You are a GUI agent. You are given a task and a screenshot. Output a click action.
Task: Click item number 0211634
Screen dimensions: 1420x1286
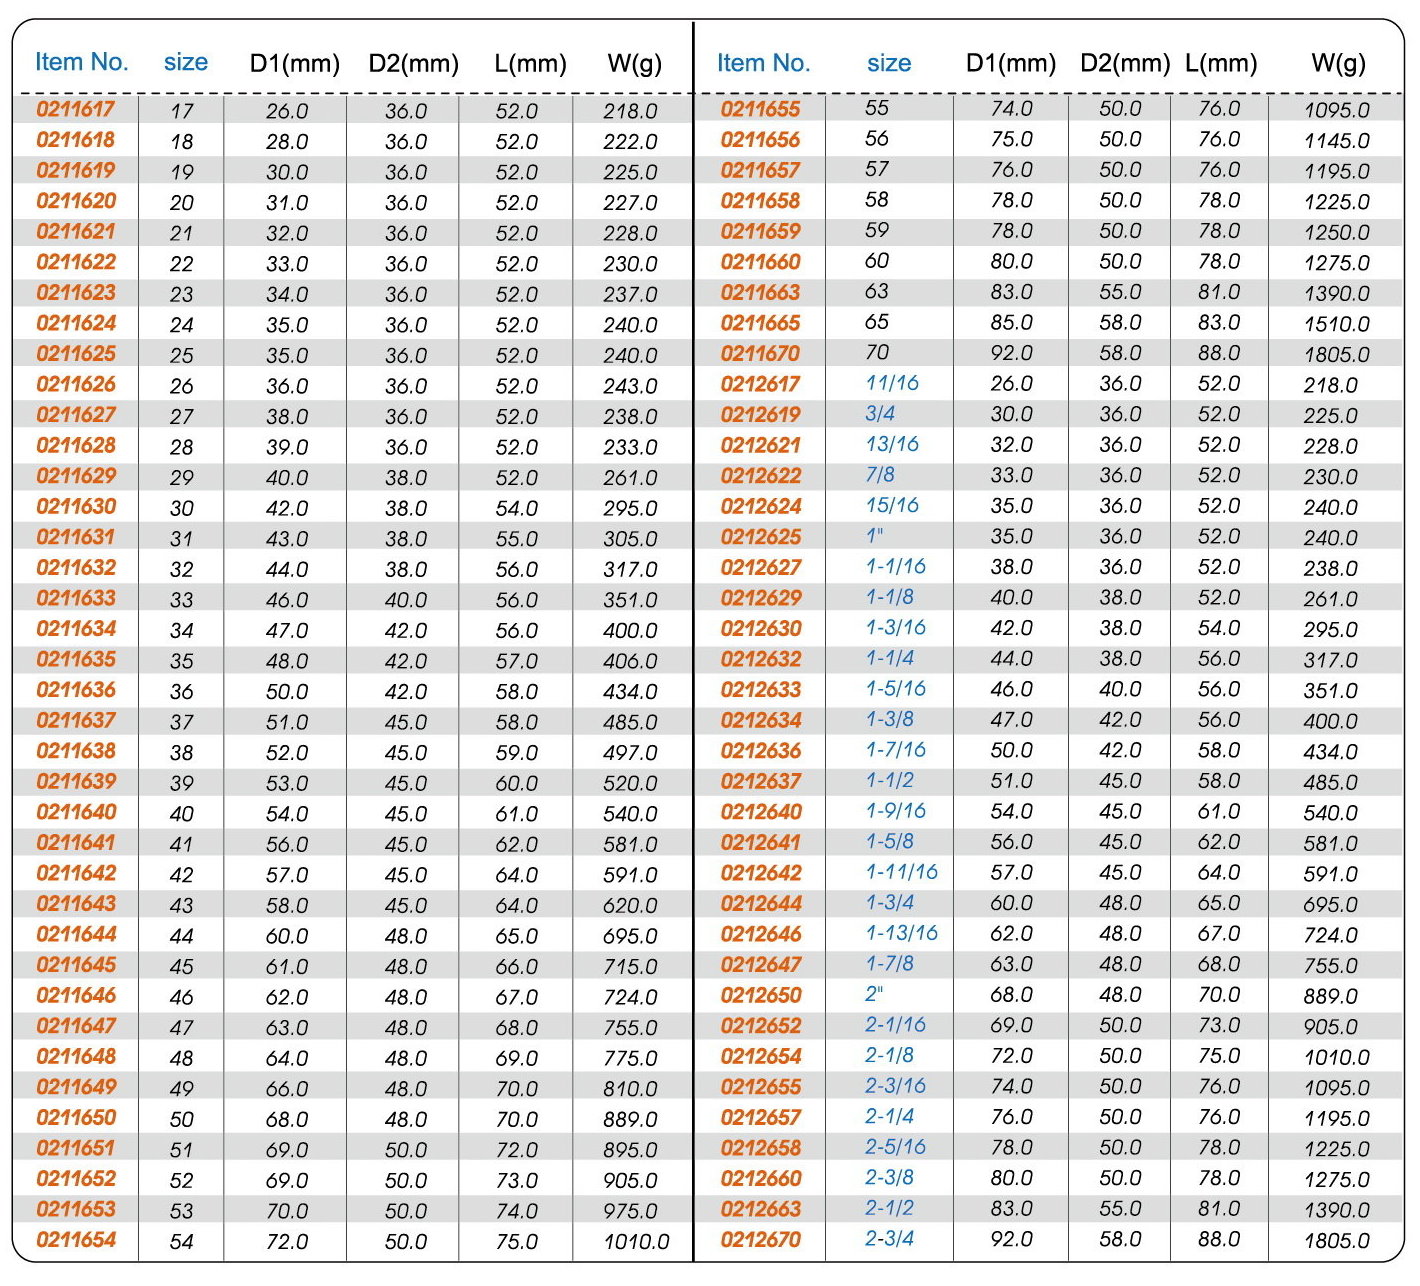tap(76, 629)
